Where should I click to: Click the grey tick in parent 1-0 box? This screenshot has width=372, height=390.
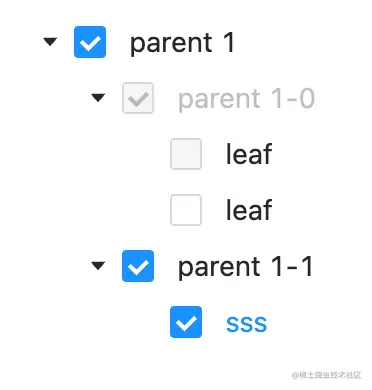[138, 99]
